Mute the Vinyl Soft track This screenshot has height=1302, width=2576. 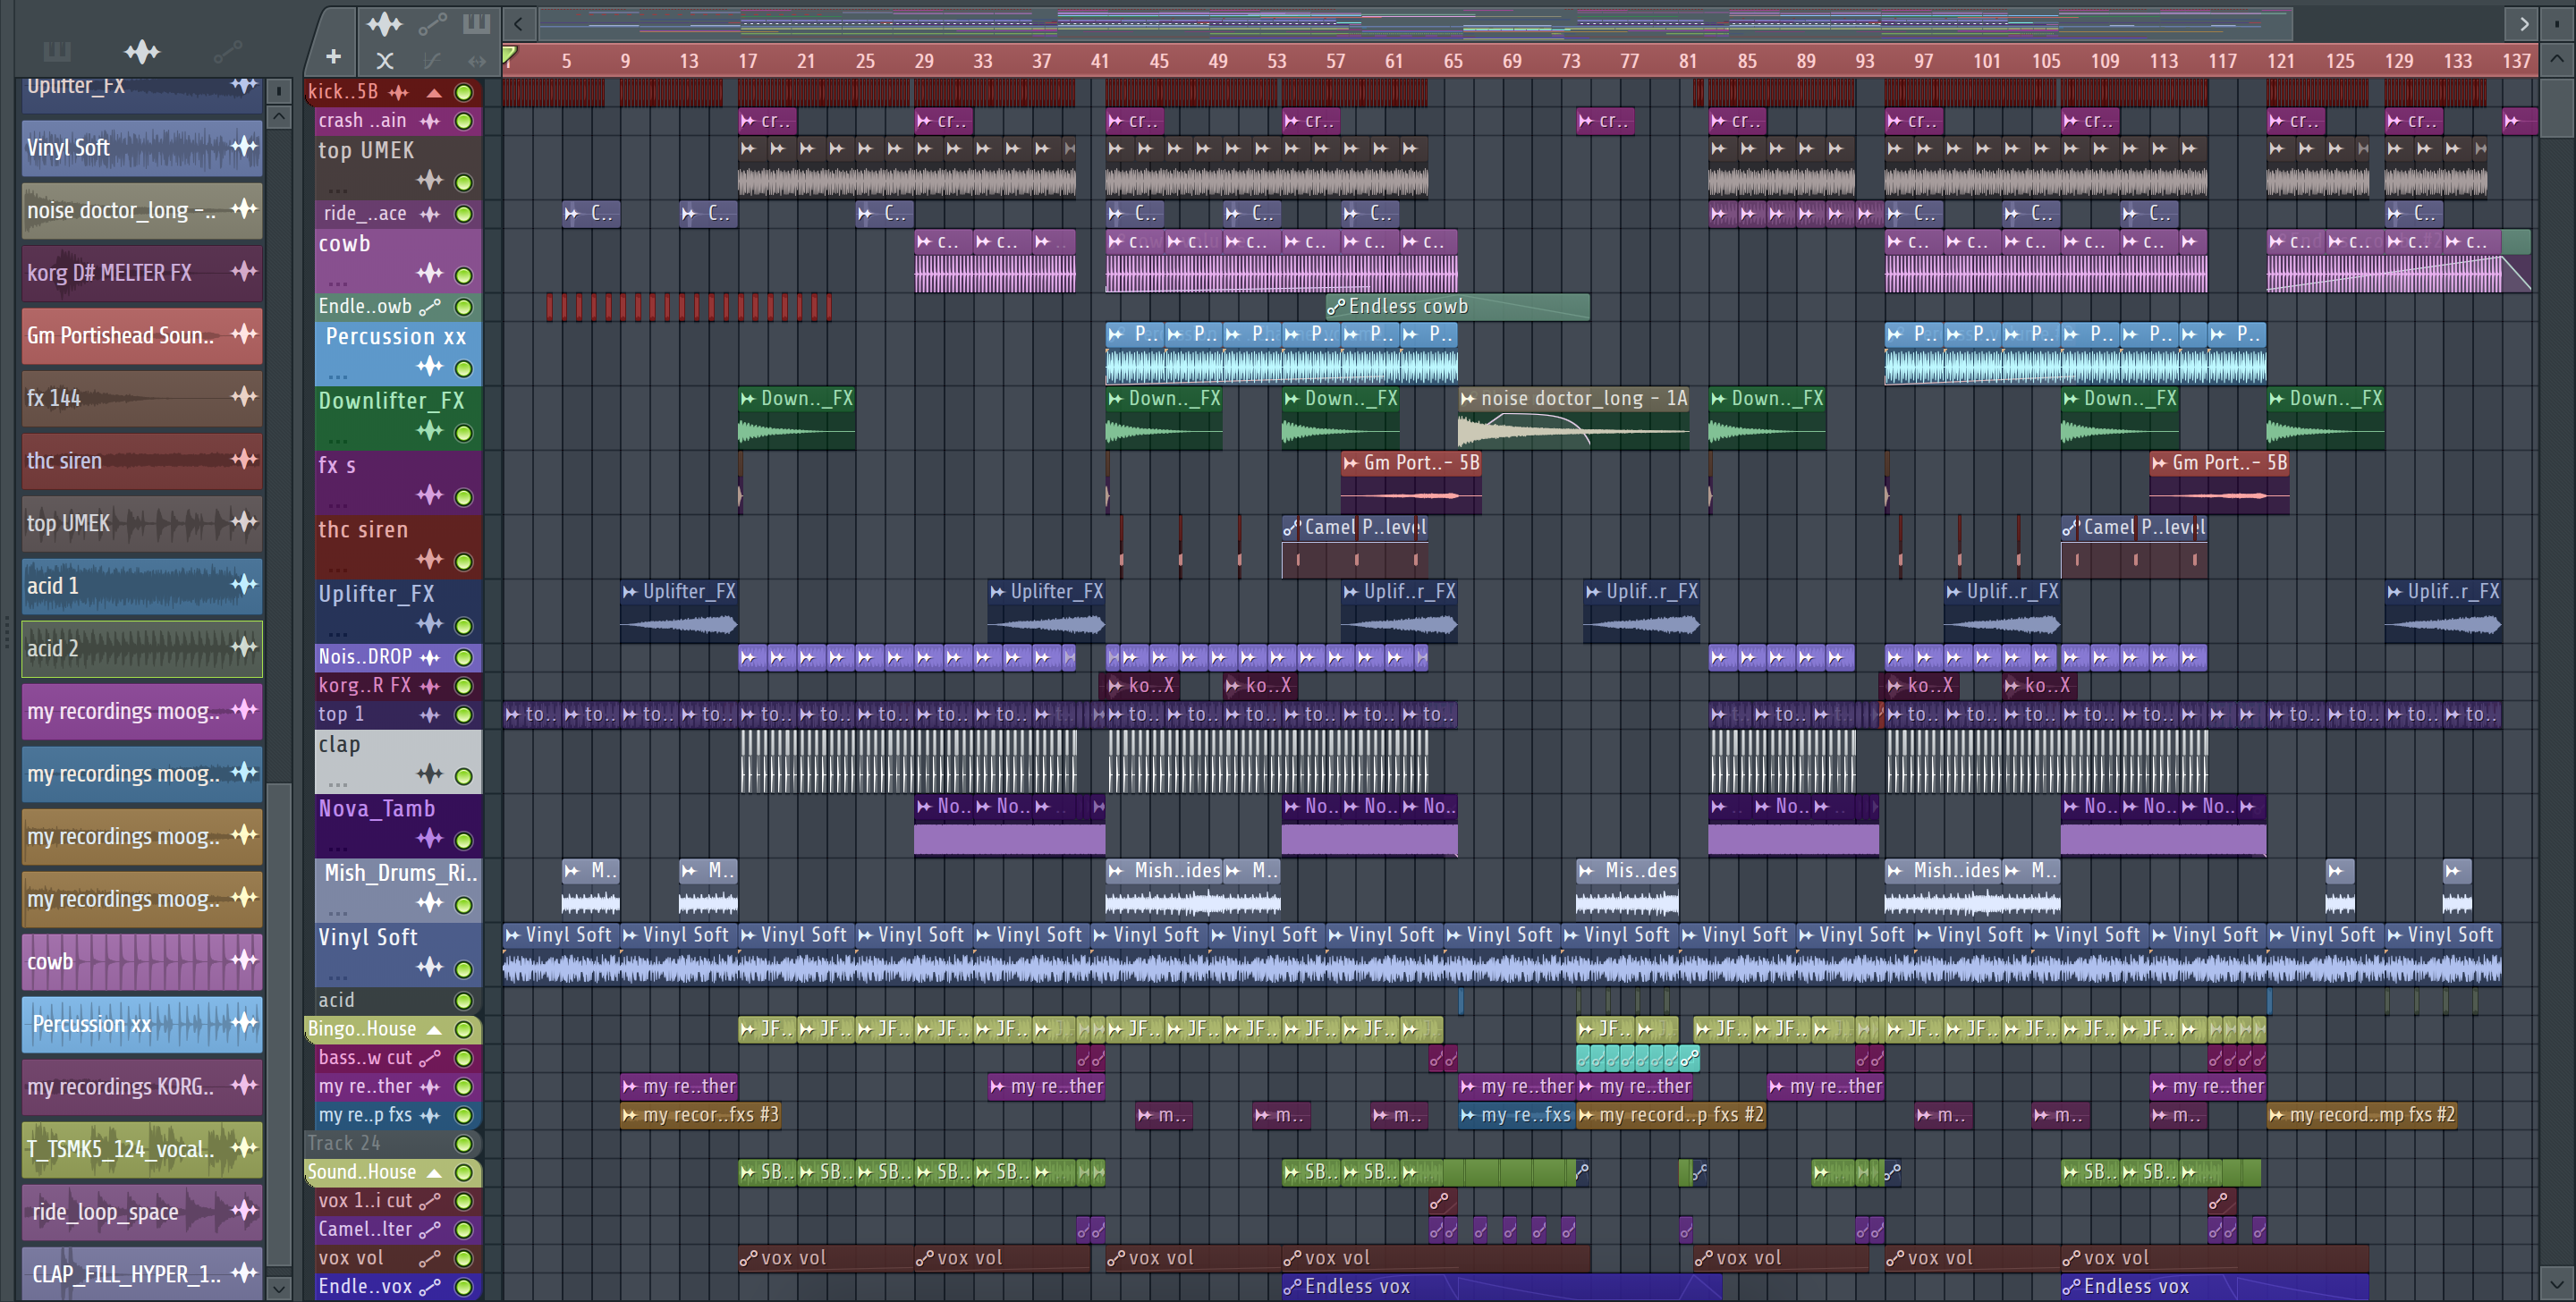(464, 969)
